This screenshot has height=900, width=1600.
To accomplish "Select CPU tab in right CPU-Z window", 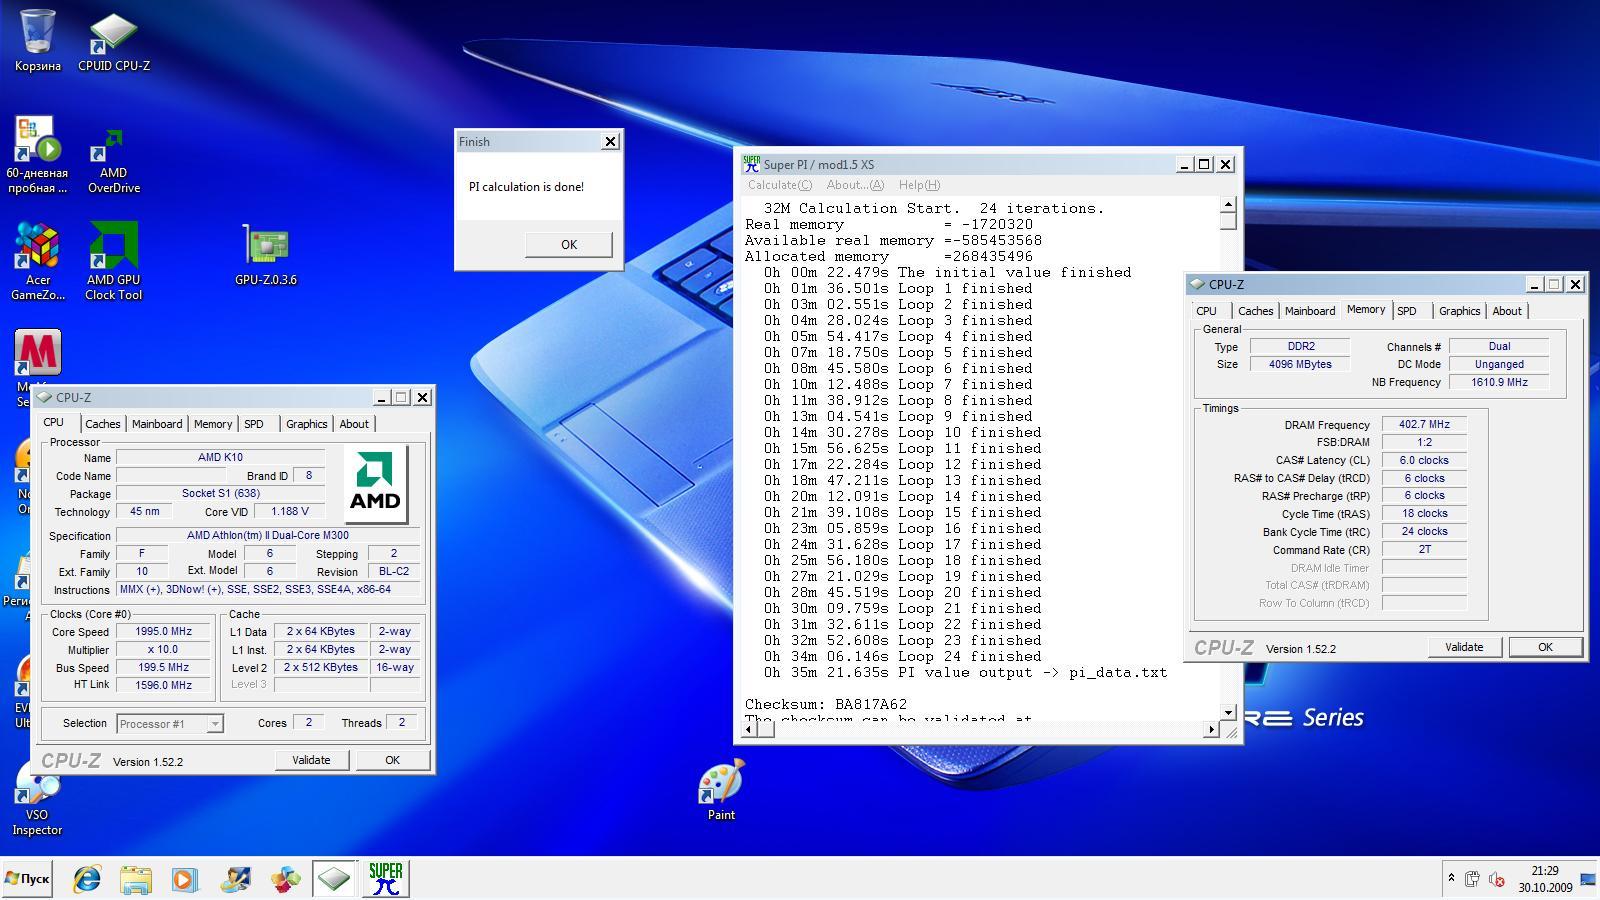I will (1207, 311).
